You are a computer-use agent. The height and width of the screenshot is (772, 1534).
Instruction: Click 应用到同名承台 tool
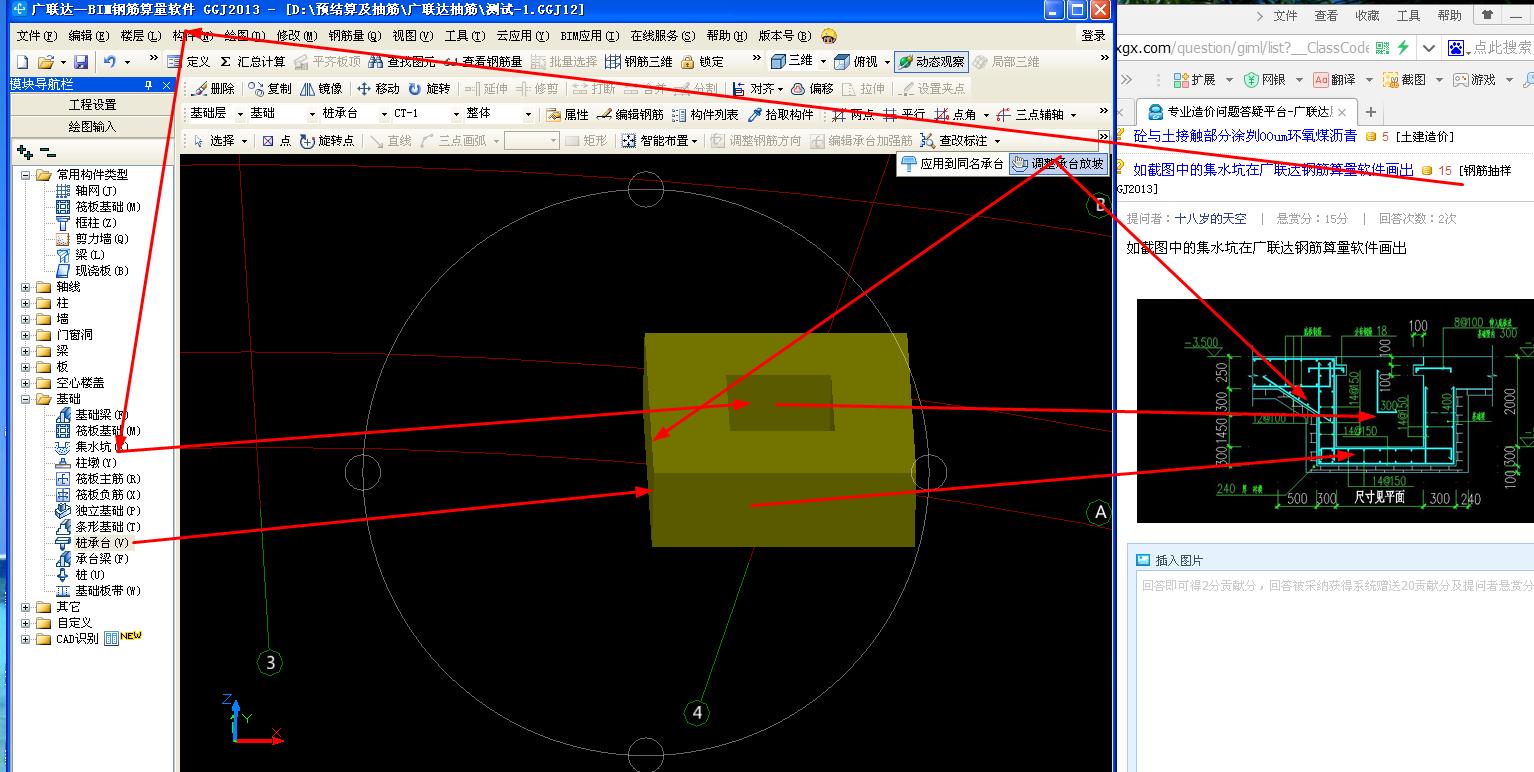952,164
